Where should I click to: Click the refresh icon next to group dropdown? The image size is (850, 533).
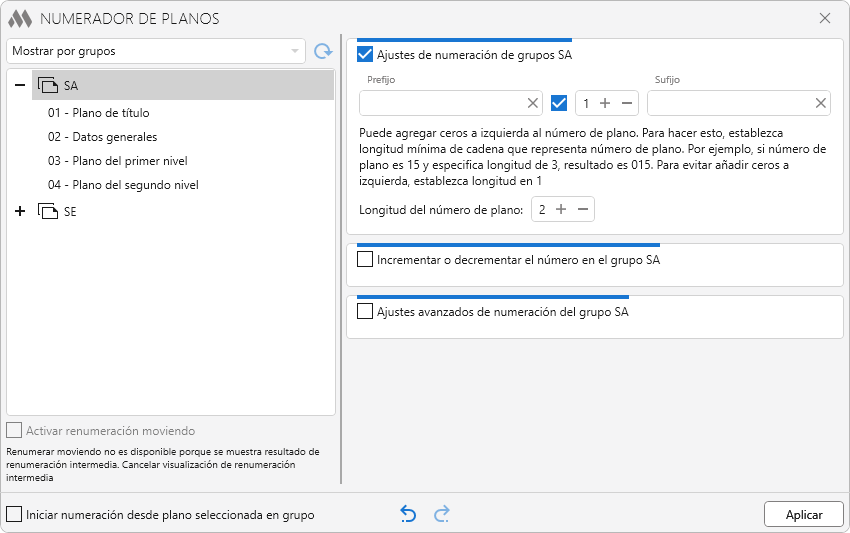[322, 51]
